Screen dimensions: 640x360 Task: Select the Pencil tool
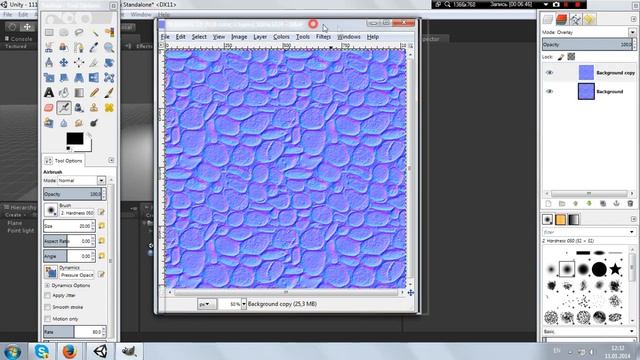pyautogui.click(x=94, y=93)
